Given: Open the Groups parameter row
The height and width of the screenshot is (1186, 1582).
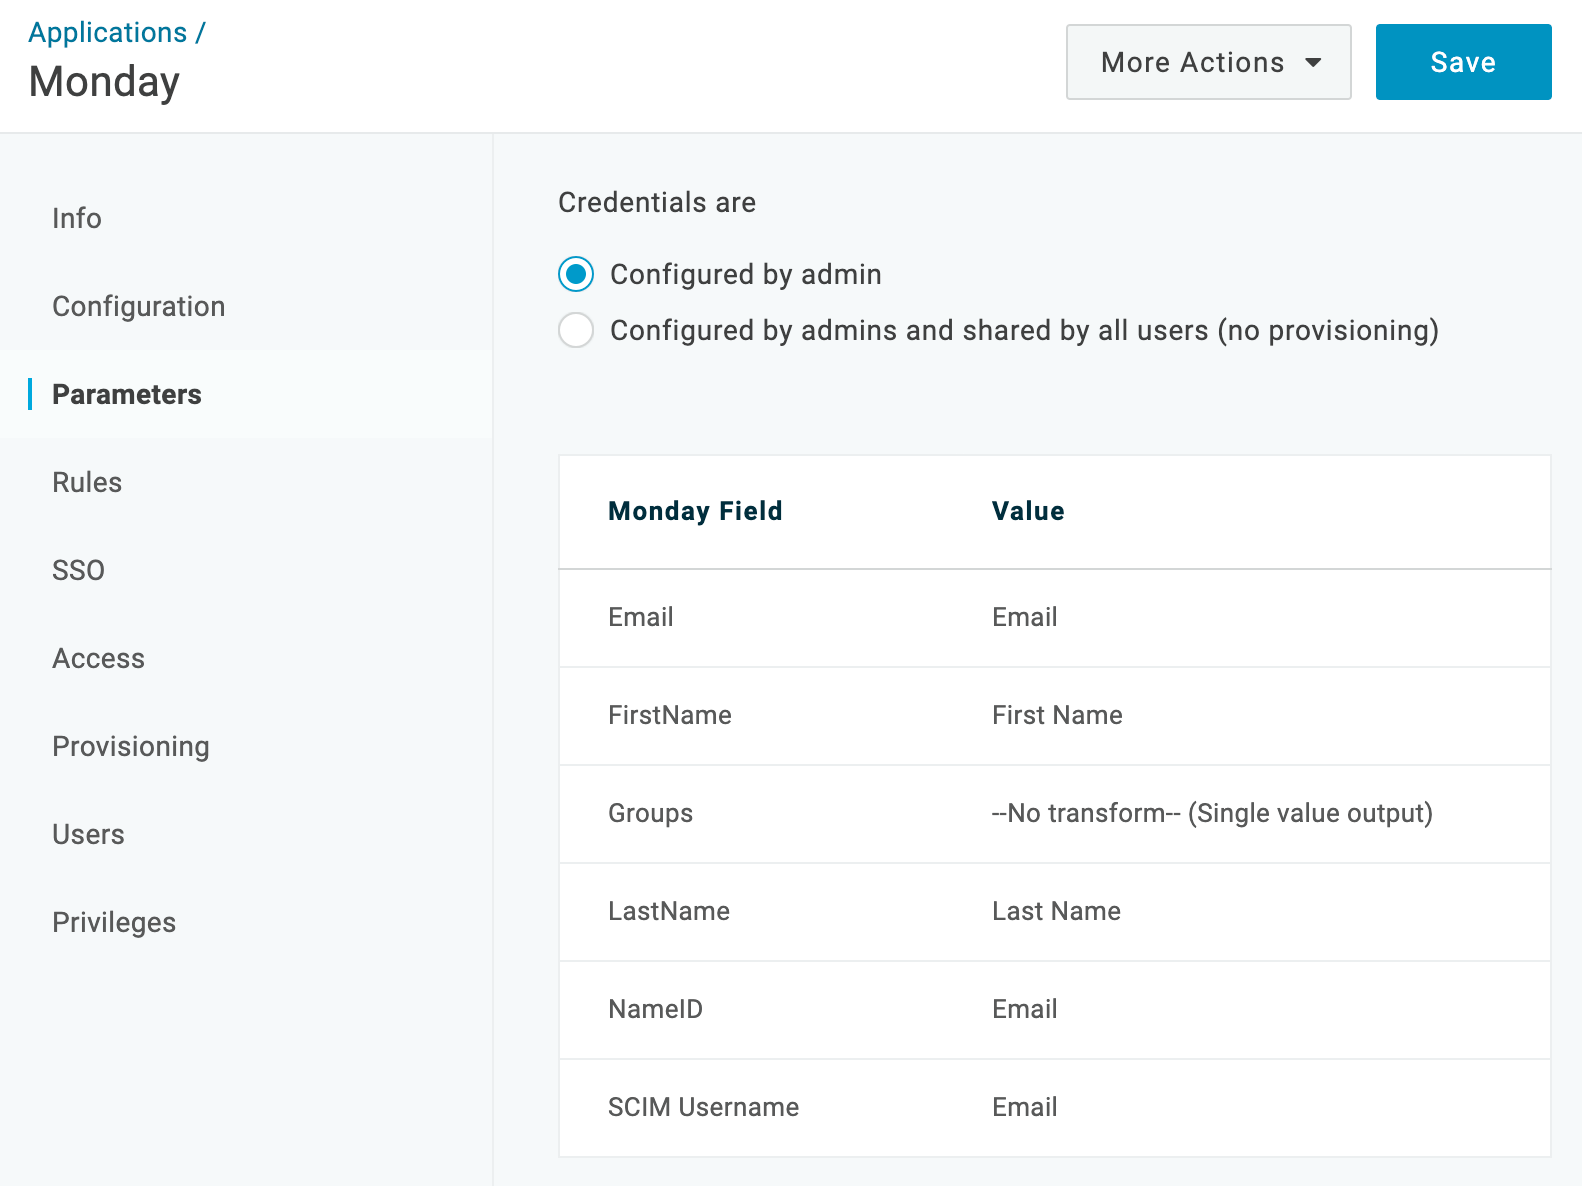Looking at the screenshot, I should point(1055,814).
